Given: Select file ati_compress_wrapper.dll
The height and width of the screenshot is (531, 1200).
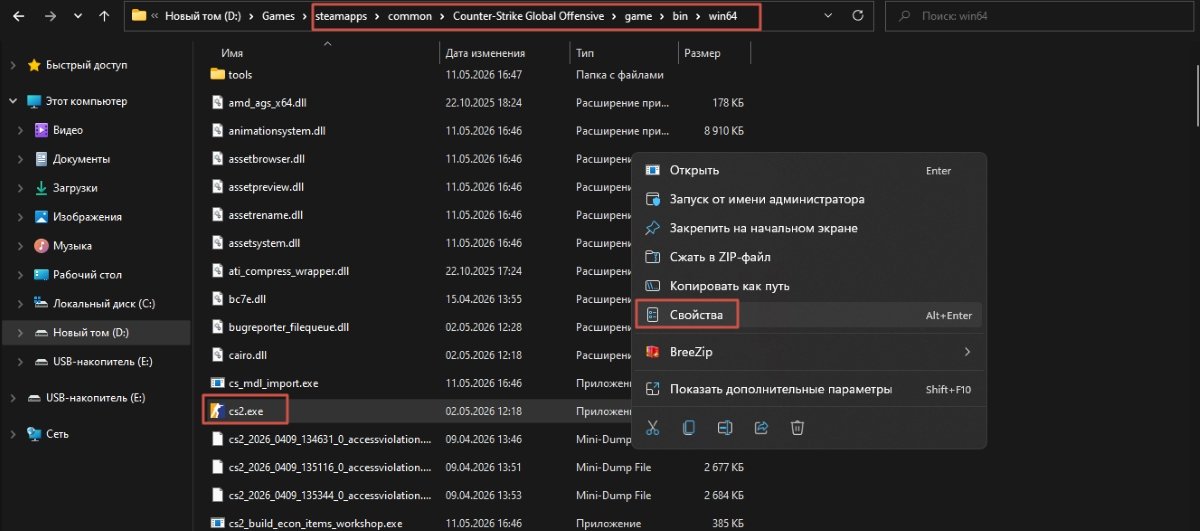Looking at the screenshot, I should pyautogui.click(x=288, y=270).
